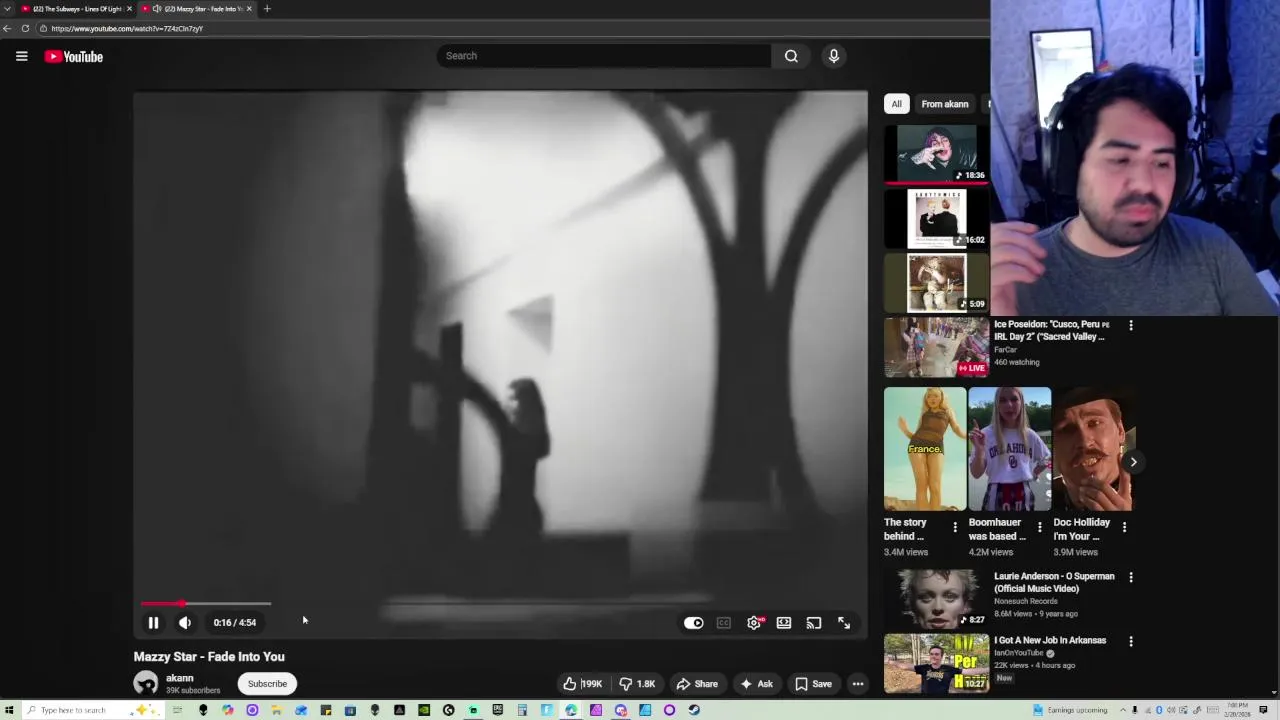
Task: Pause the Mazzy Star video
Action: [153, 622]
